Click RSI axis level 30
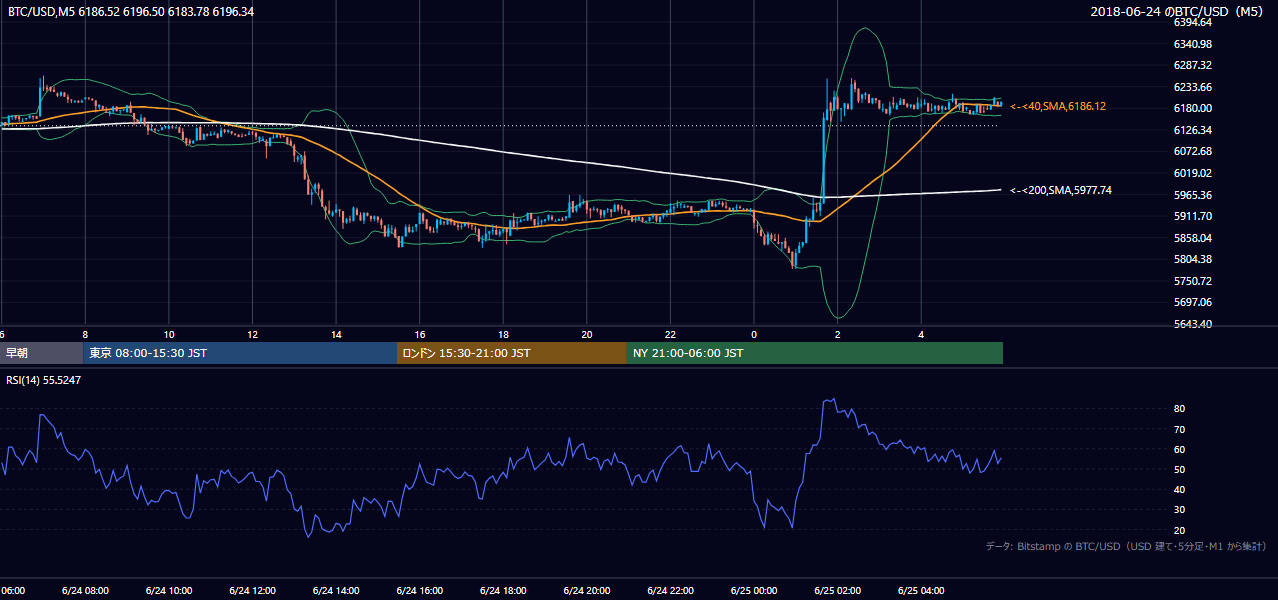The width and height of the screenshot is (1278, 600). coord(1180,510)
